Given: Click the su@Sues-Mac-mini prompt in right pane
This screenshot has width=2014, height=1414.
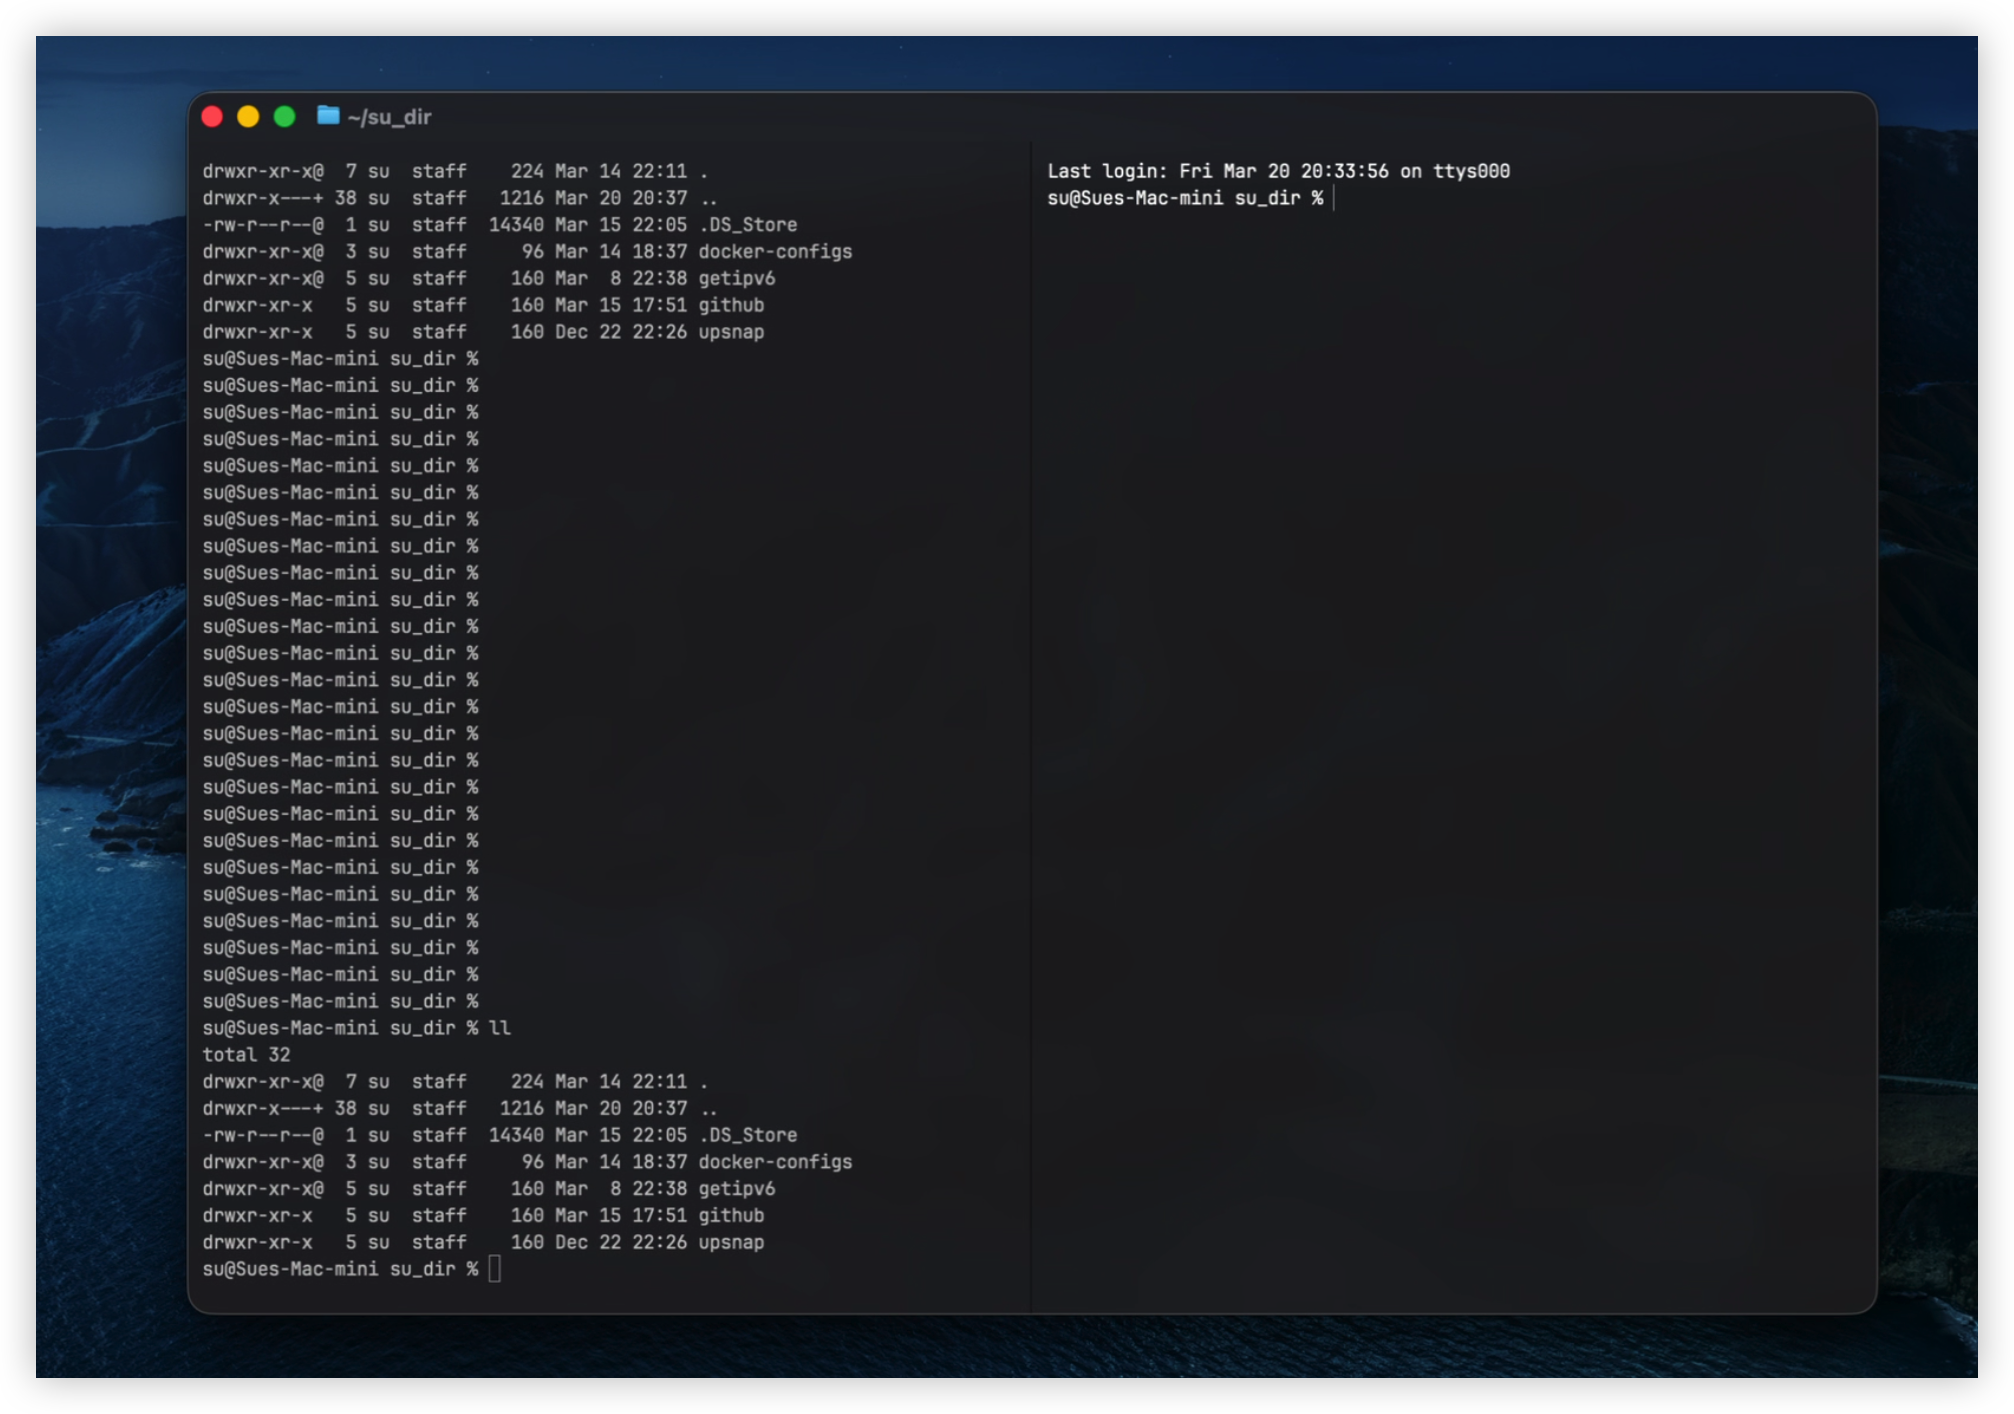Looking at the screenshot, I should click(1135, 198).
